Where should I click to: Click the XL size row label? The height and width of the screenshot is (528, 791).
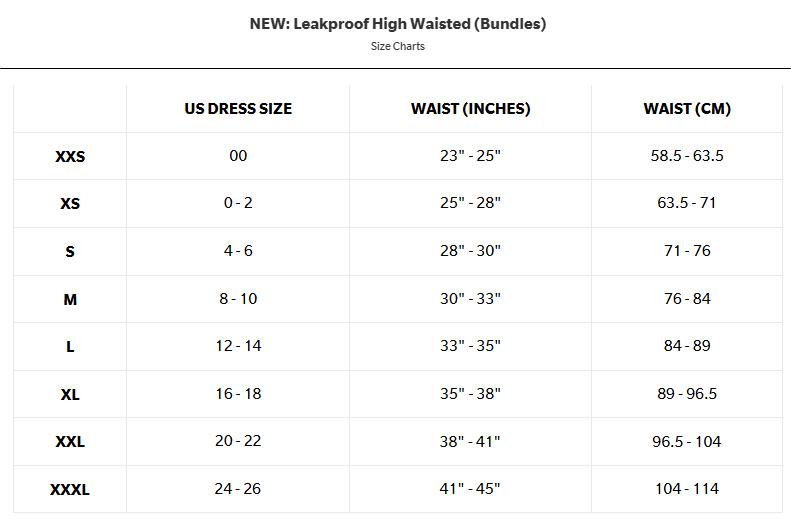[70, 394]
